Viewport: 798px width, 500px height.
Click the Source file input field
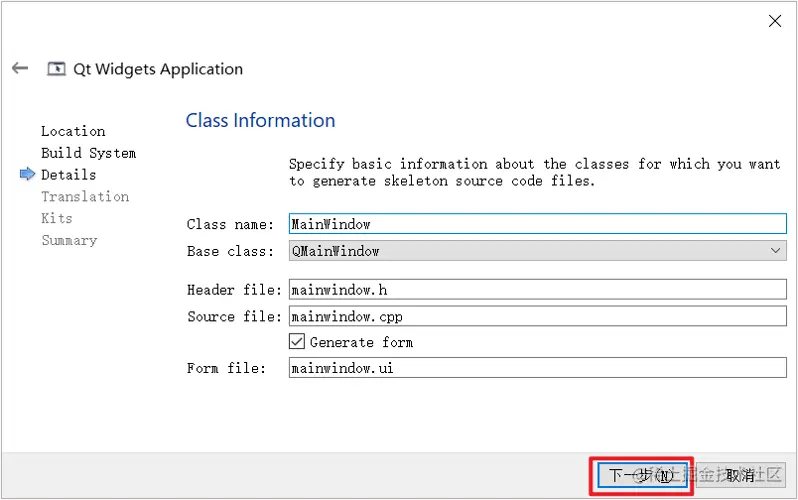tap(537, 316)
